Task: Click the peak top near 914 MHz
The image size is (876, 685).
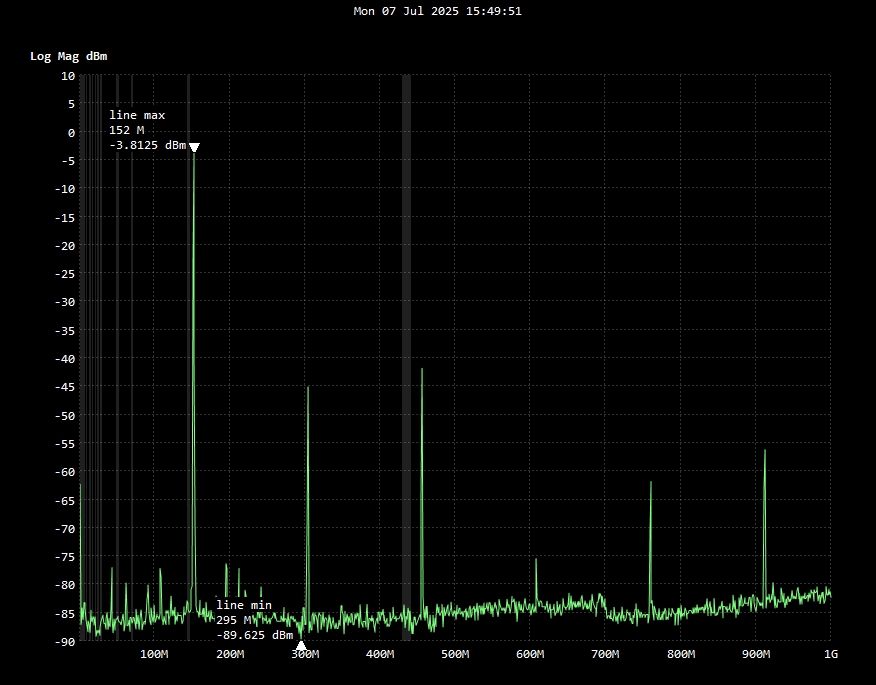Action: click(765, 451)
